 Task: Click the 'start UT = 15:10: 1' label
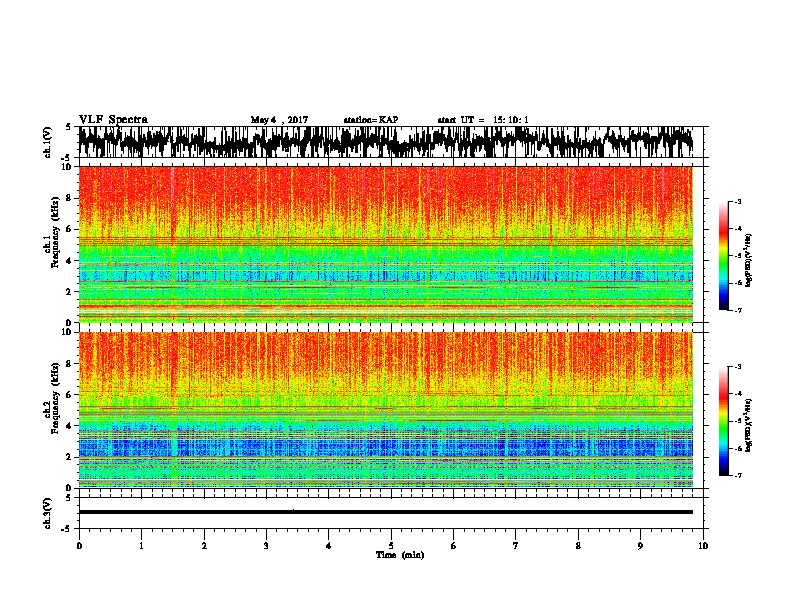483,120
